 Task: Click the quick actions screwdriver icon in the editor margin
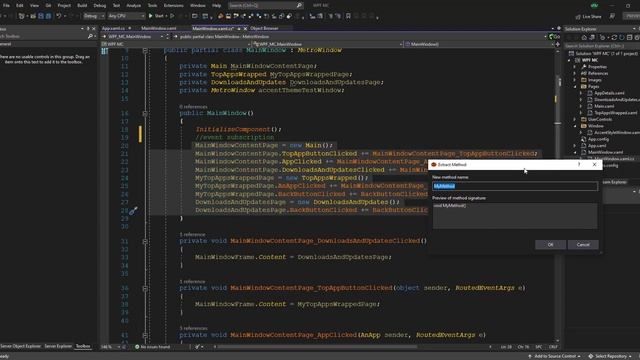click(x=133, y=211)
